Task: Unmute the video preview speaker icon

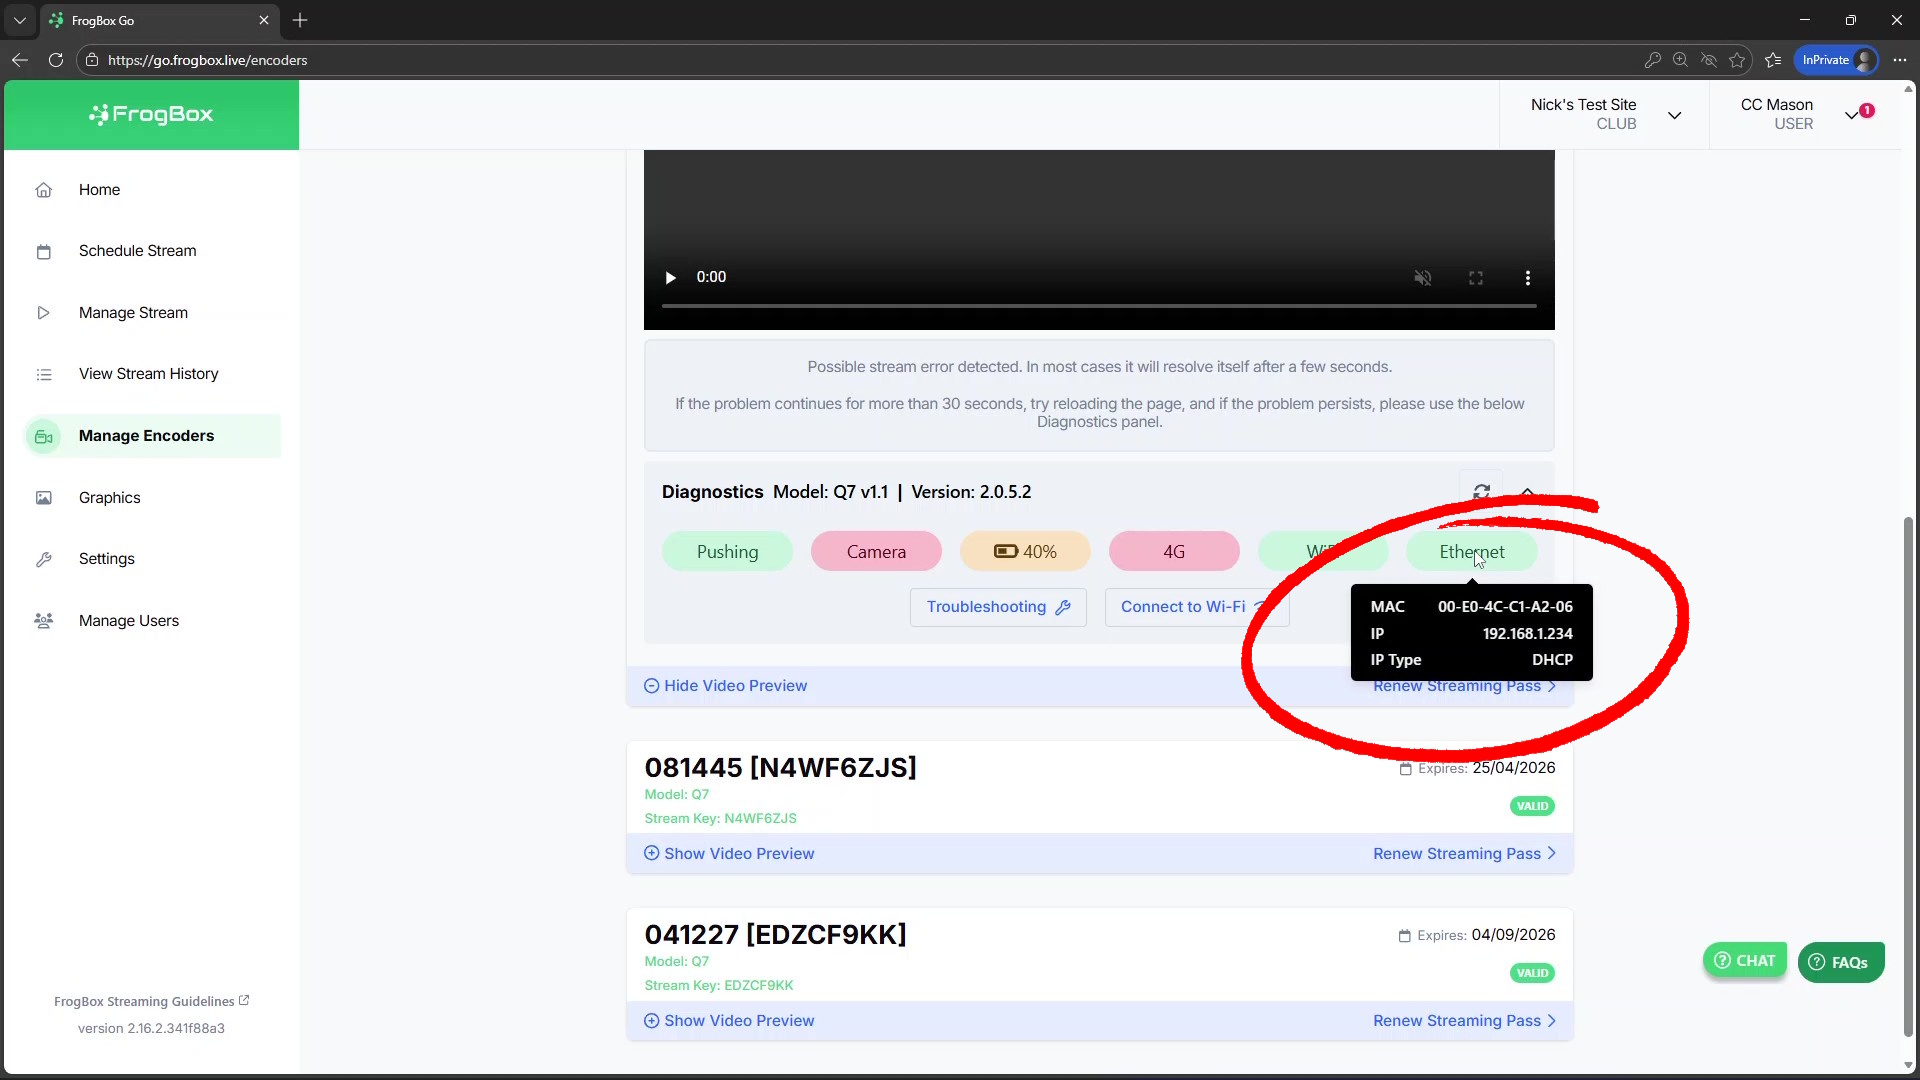Action: point(1422,277)
